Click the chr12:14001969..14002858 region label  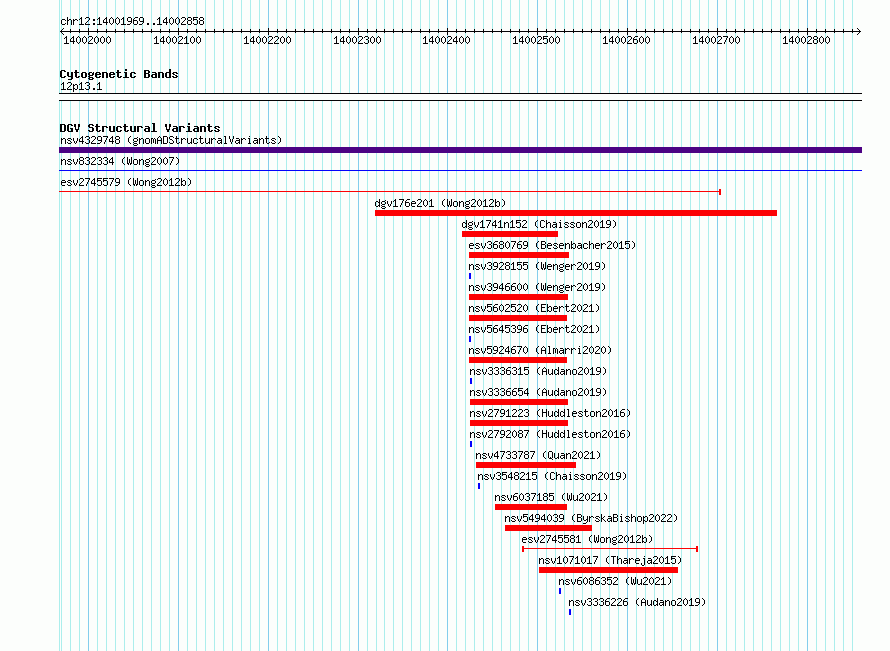(x=132, y=21)
